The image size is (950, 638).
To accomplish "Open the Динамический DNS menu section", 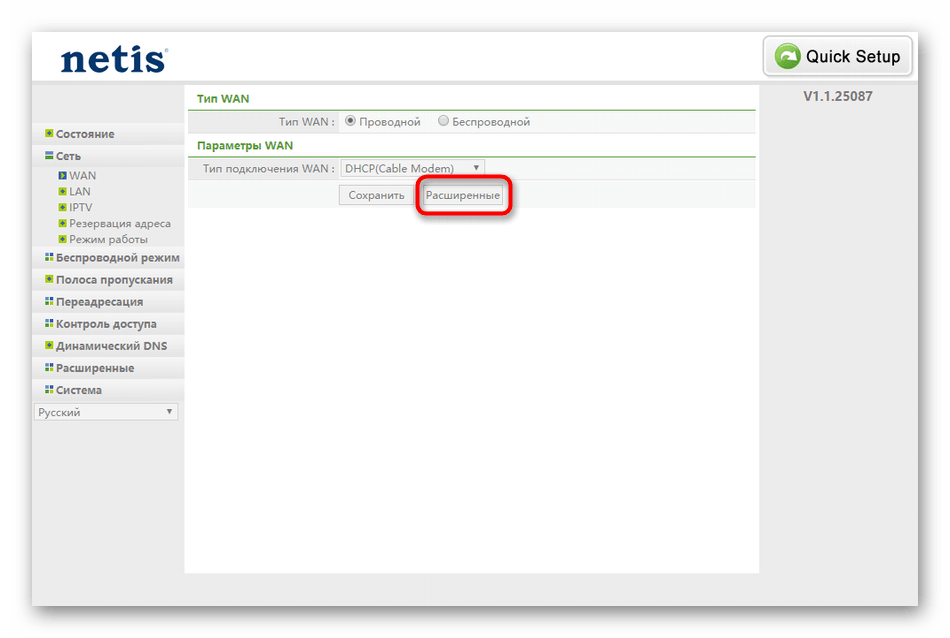I will pos(111,346).
